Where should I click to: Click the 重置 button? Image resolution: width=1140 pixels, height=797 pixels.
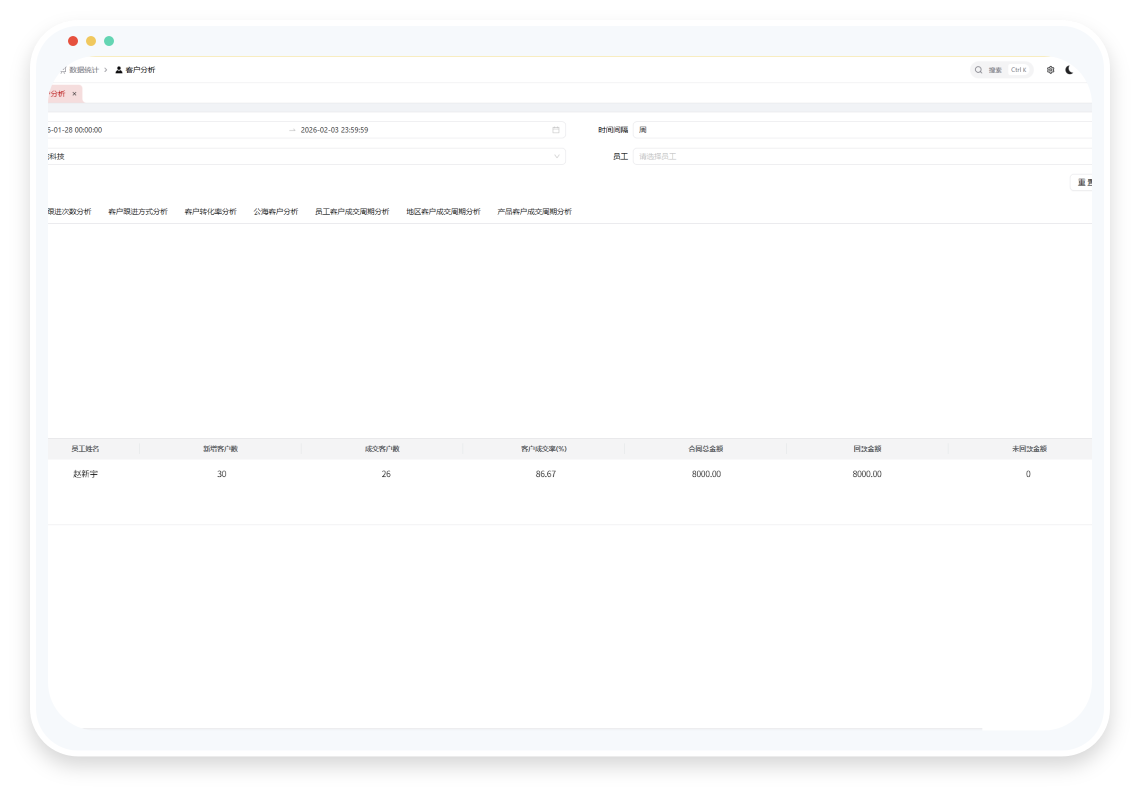[1082, 183]
